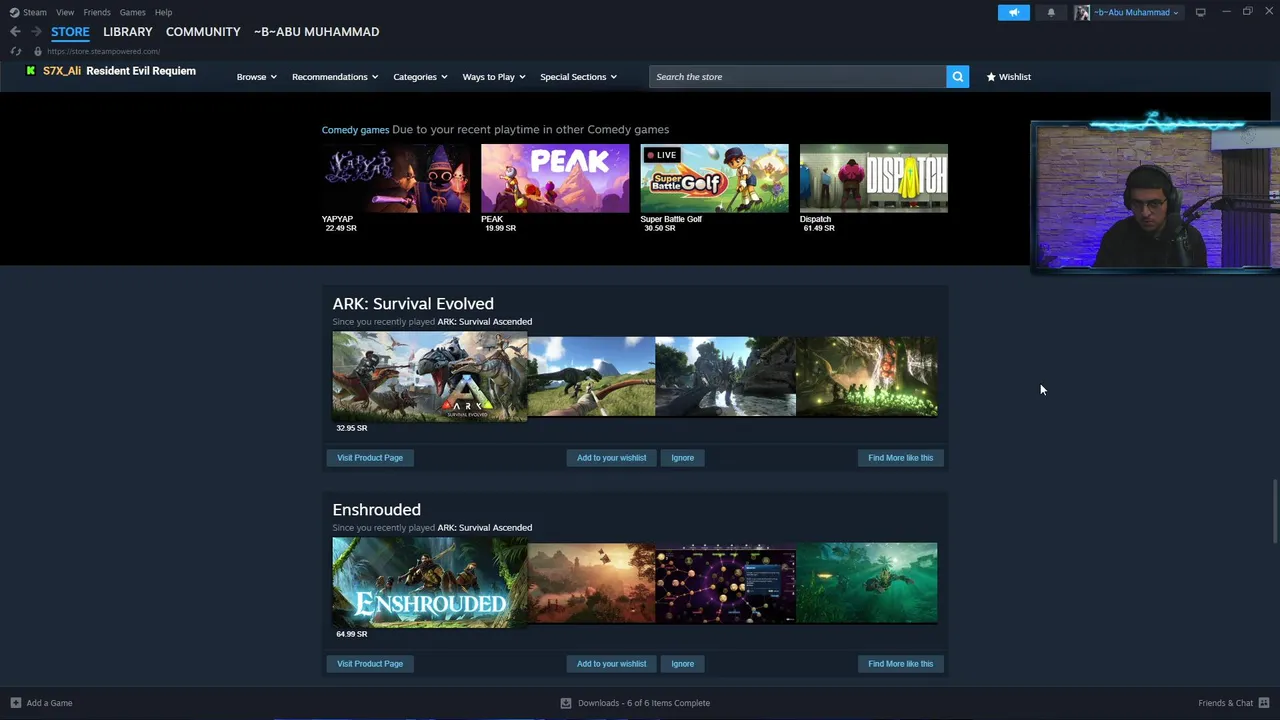Click the Friends & Chat label
This screenshot has width=1280, height=720.
1225,703
